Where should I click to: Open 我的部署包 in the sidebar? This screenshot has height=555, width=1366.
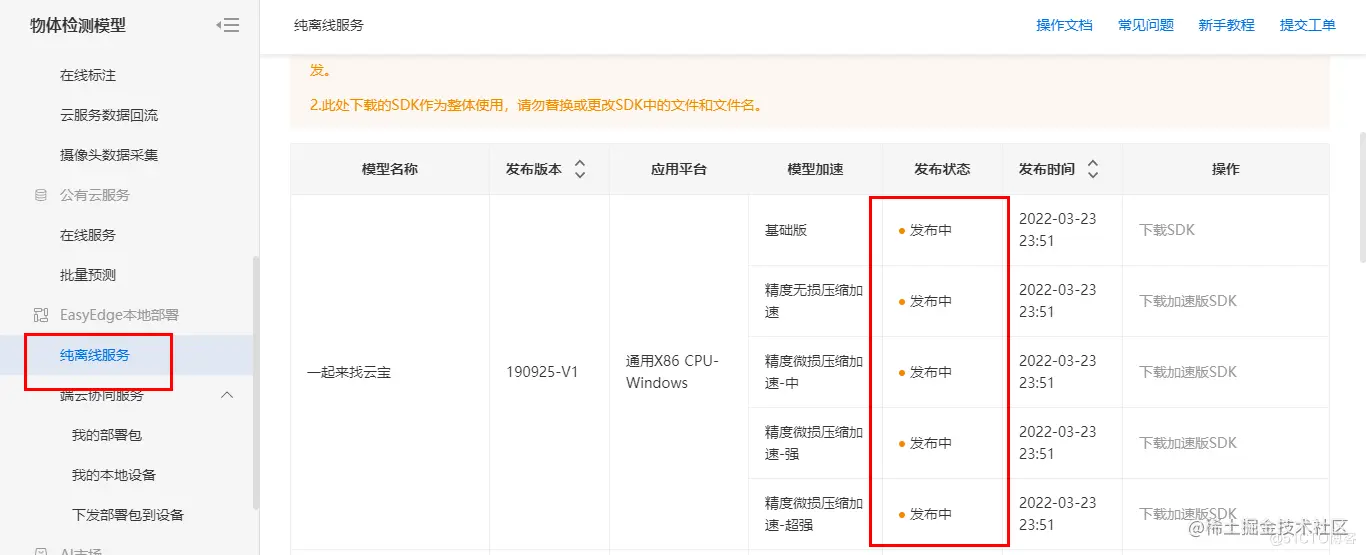point(107,435)
